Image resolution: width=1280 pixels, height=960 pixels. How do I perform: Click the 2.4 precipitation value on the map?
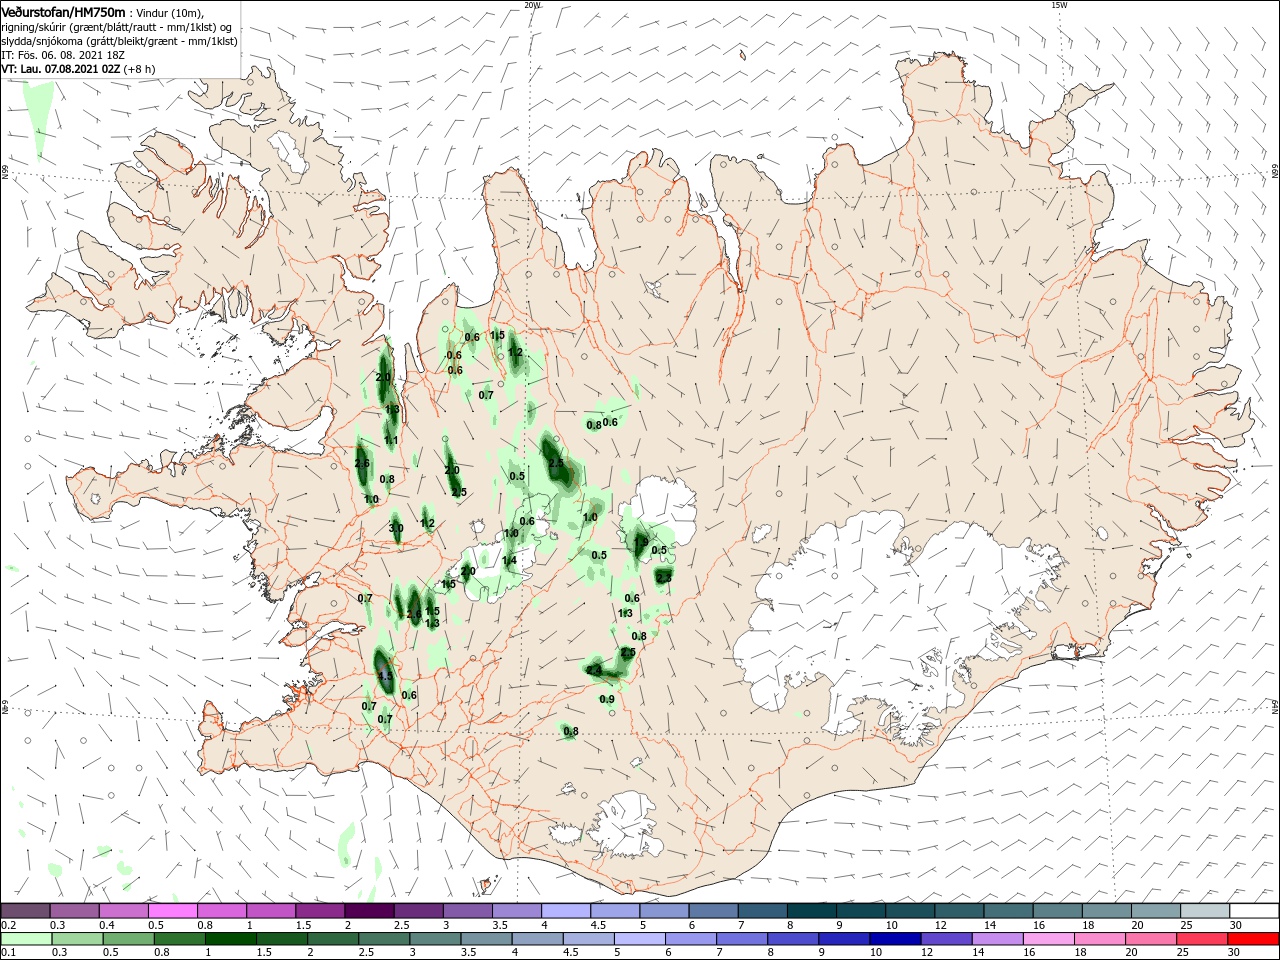pos(593,670)
